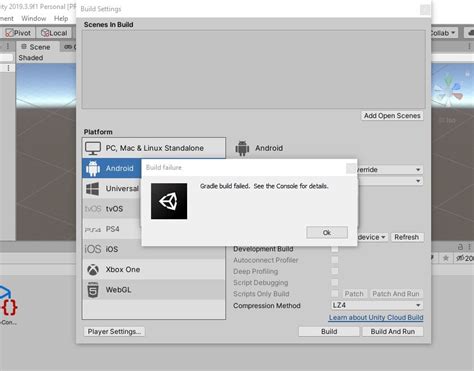This screenshot has width=474, height=371.
Task: Select the PS4 platform
Action: coord(112,229)
